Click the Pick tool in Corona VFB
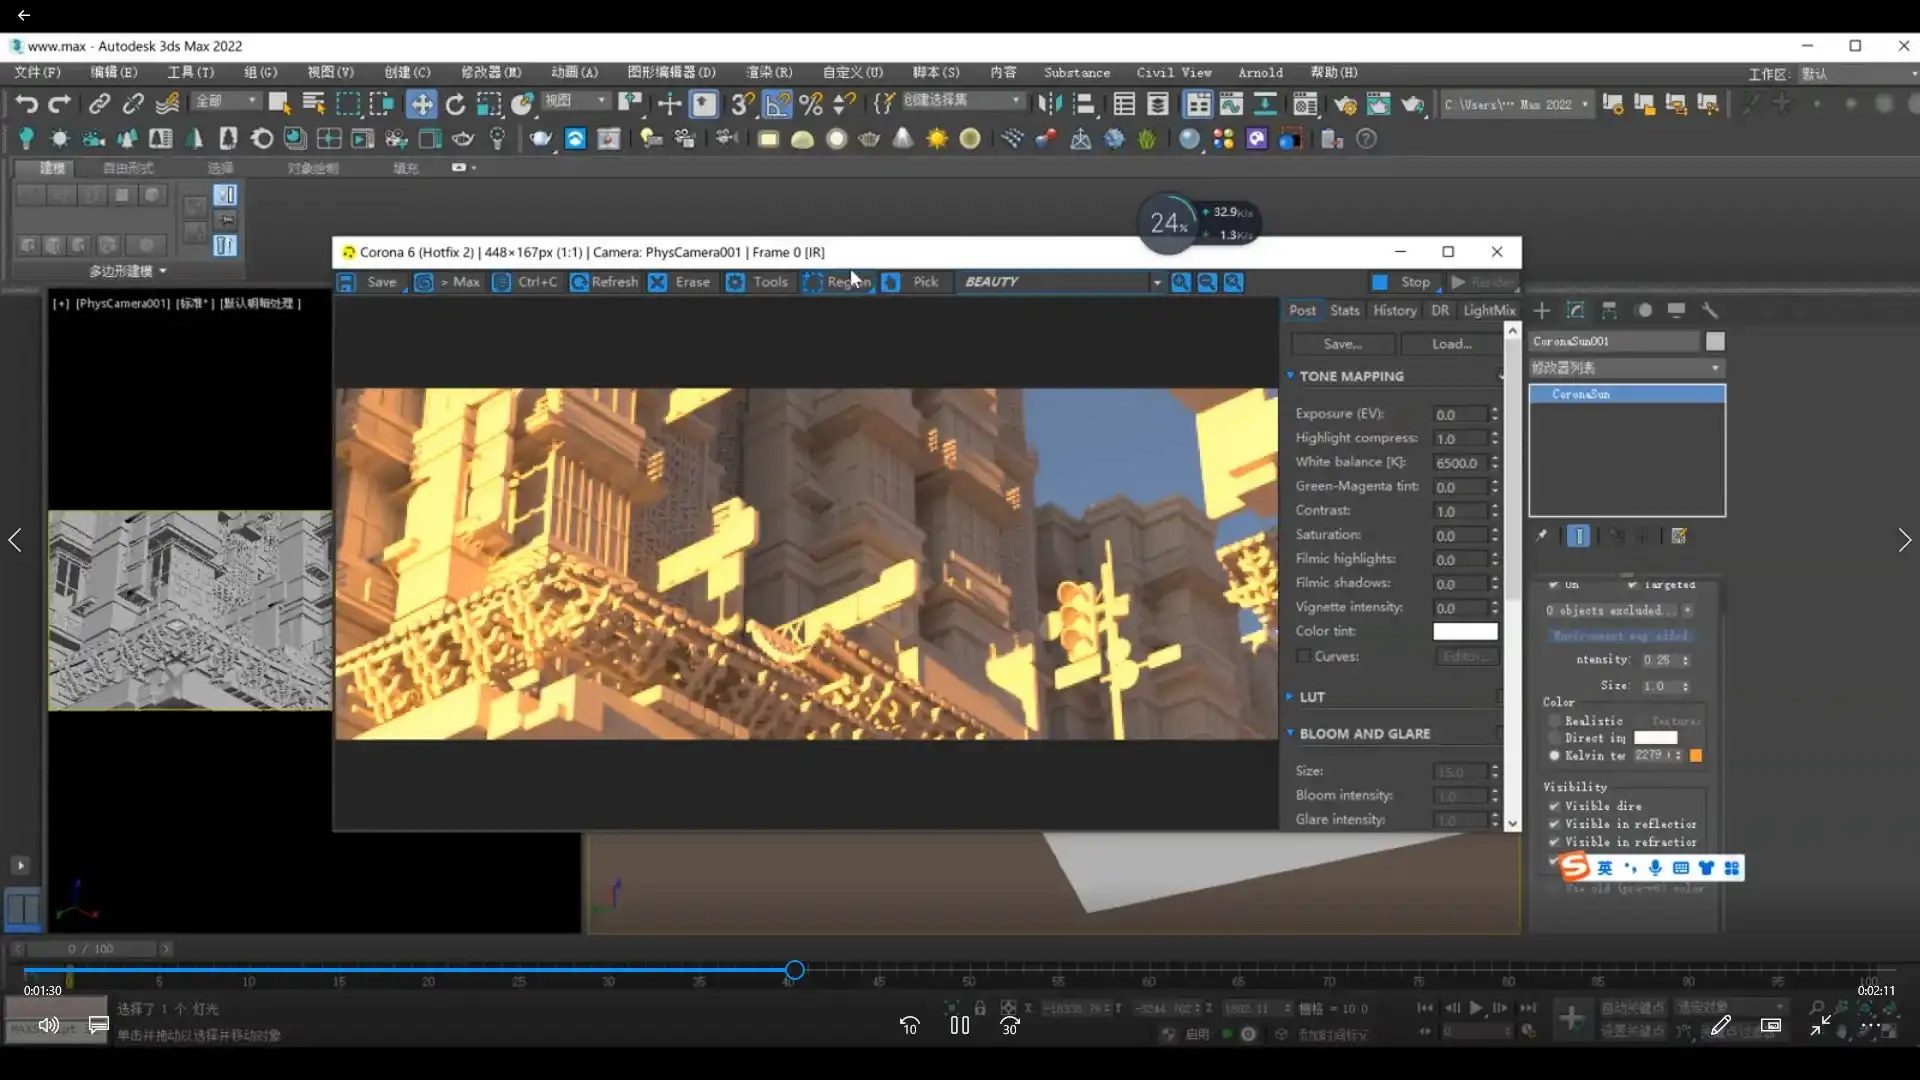 point(914,283)
